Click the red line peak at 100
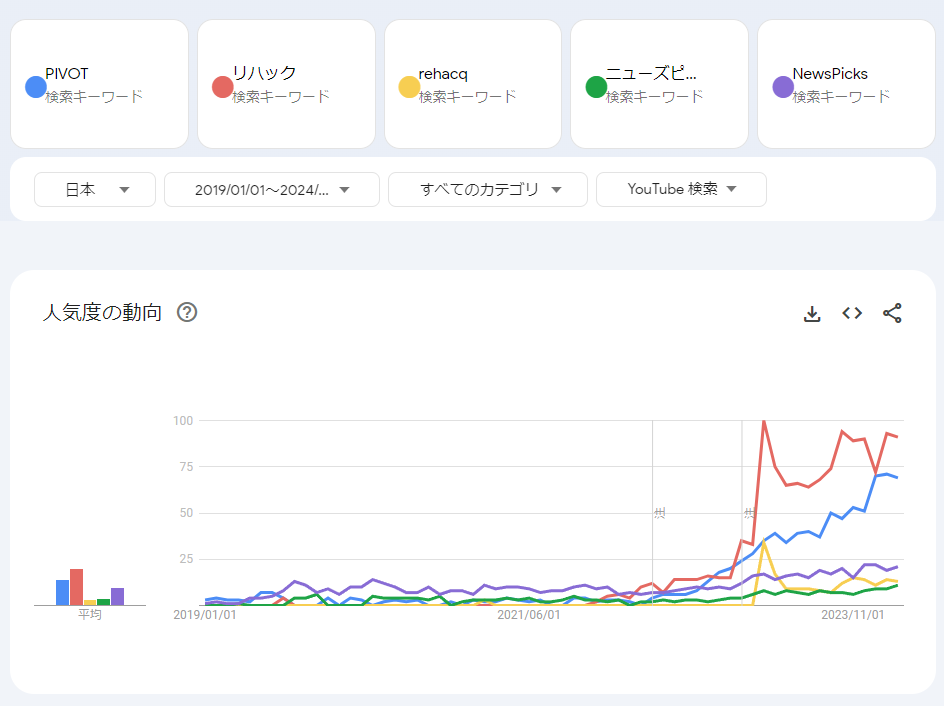This screenshot has width=944, height=706. [763, 421]
